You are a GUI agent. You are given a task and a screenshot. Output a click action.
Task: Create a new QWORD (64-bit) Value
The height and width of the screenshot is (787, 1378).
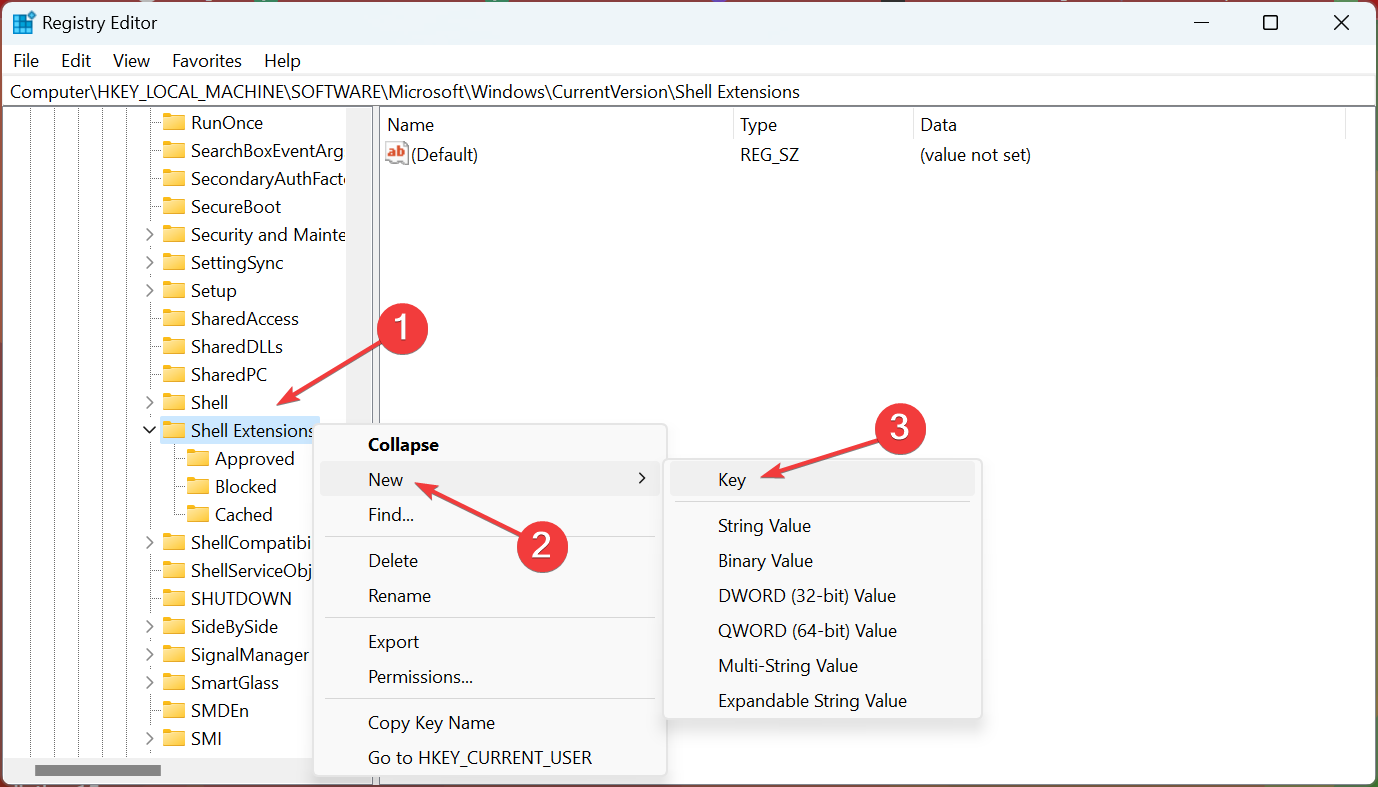click(822, 631)
